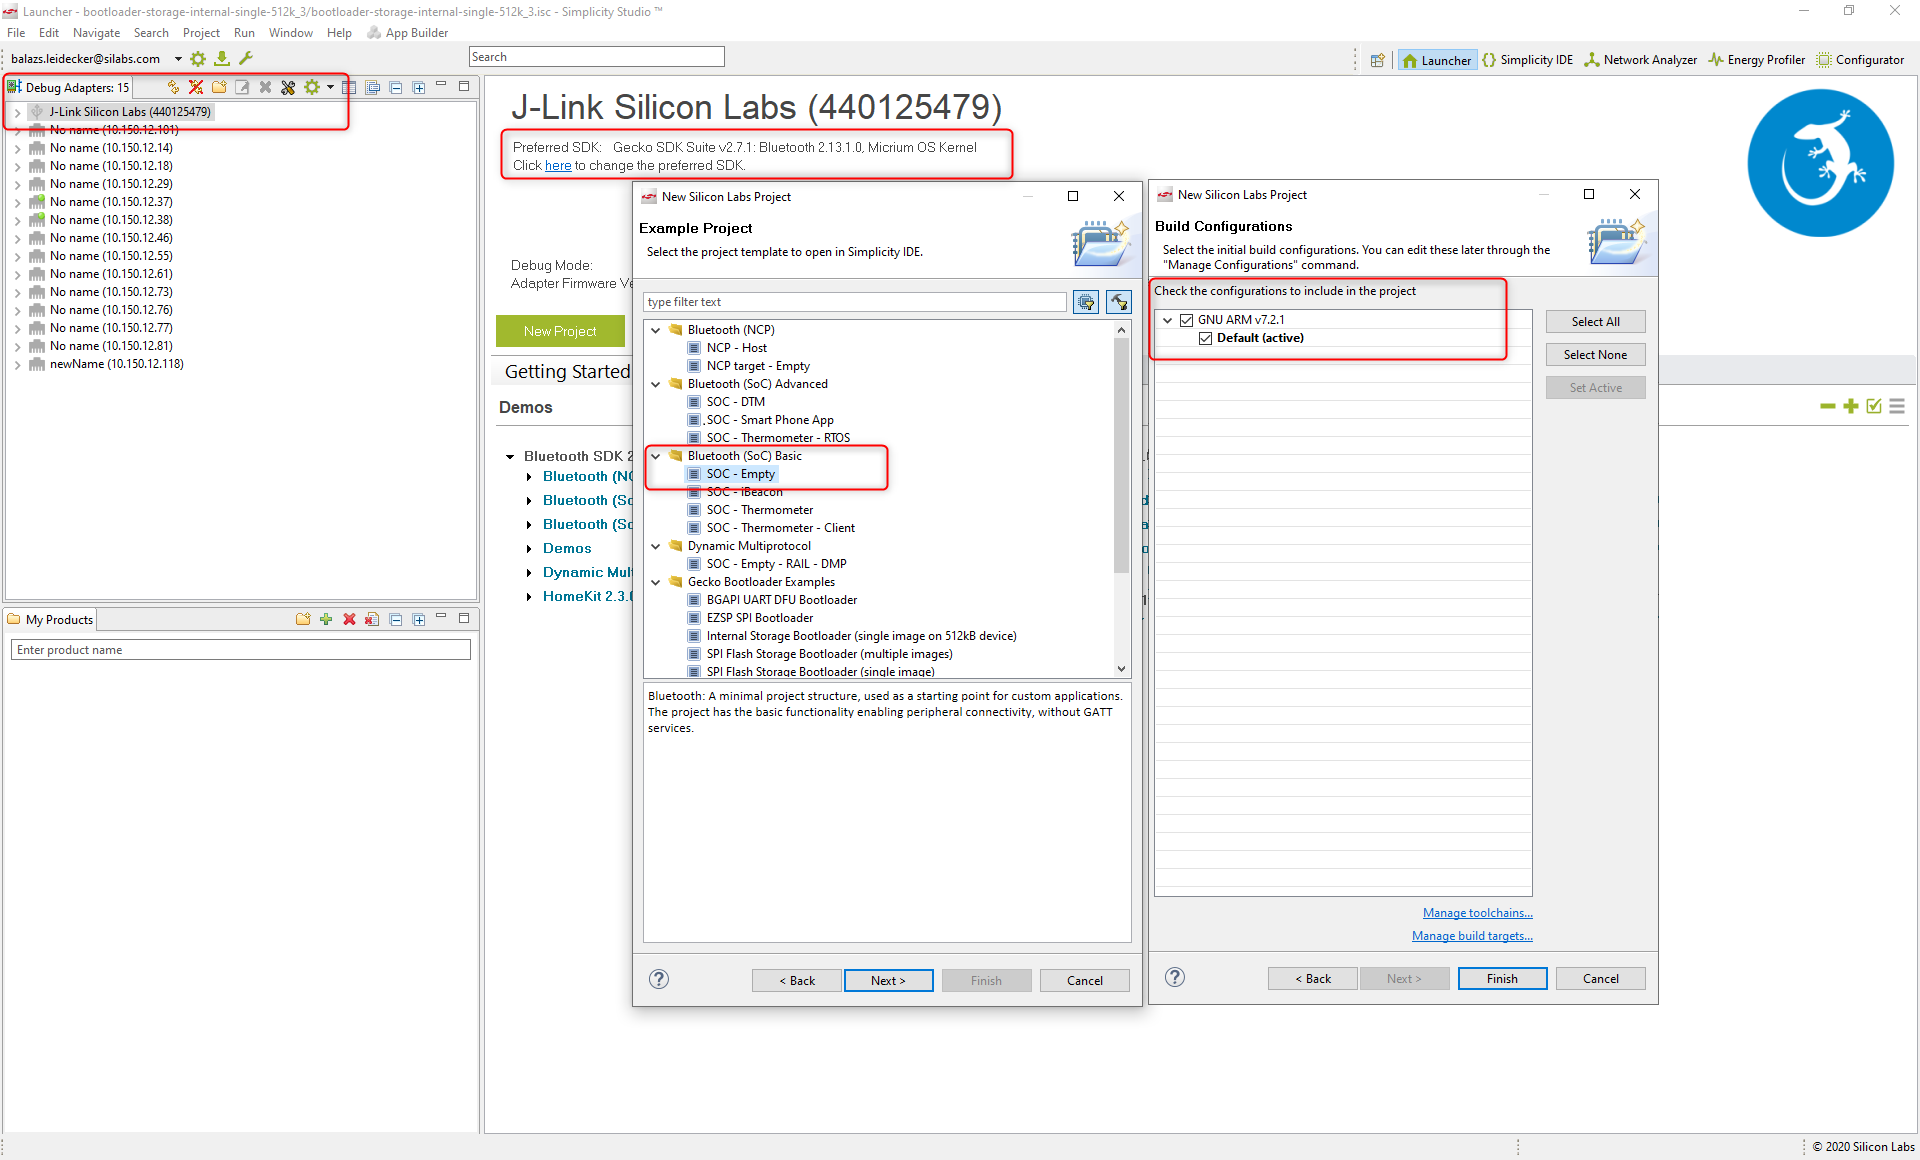Click the 'here' link to change preferred SDK
1920x1160 pixels.
click(x=558, y=165)
